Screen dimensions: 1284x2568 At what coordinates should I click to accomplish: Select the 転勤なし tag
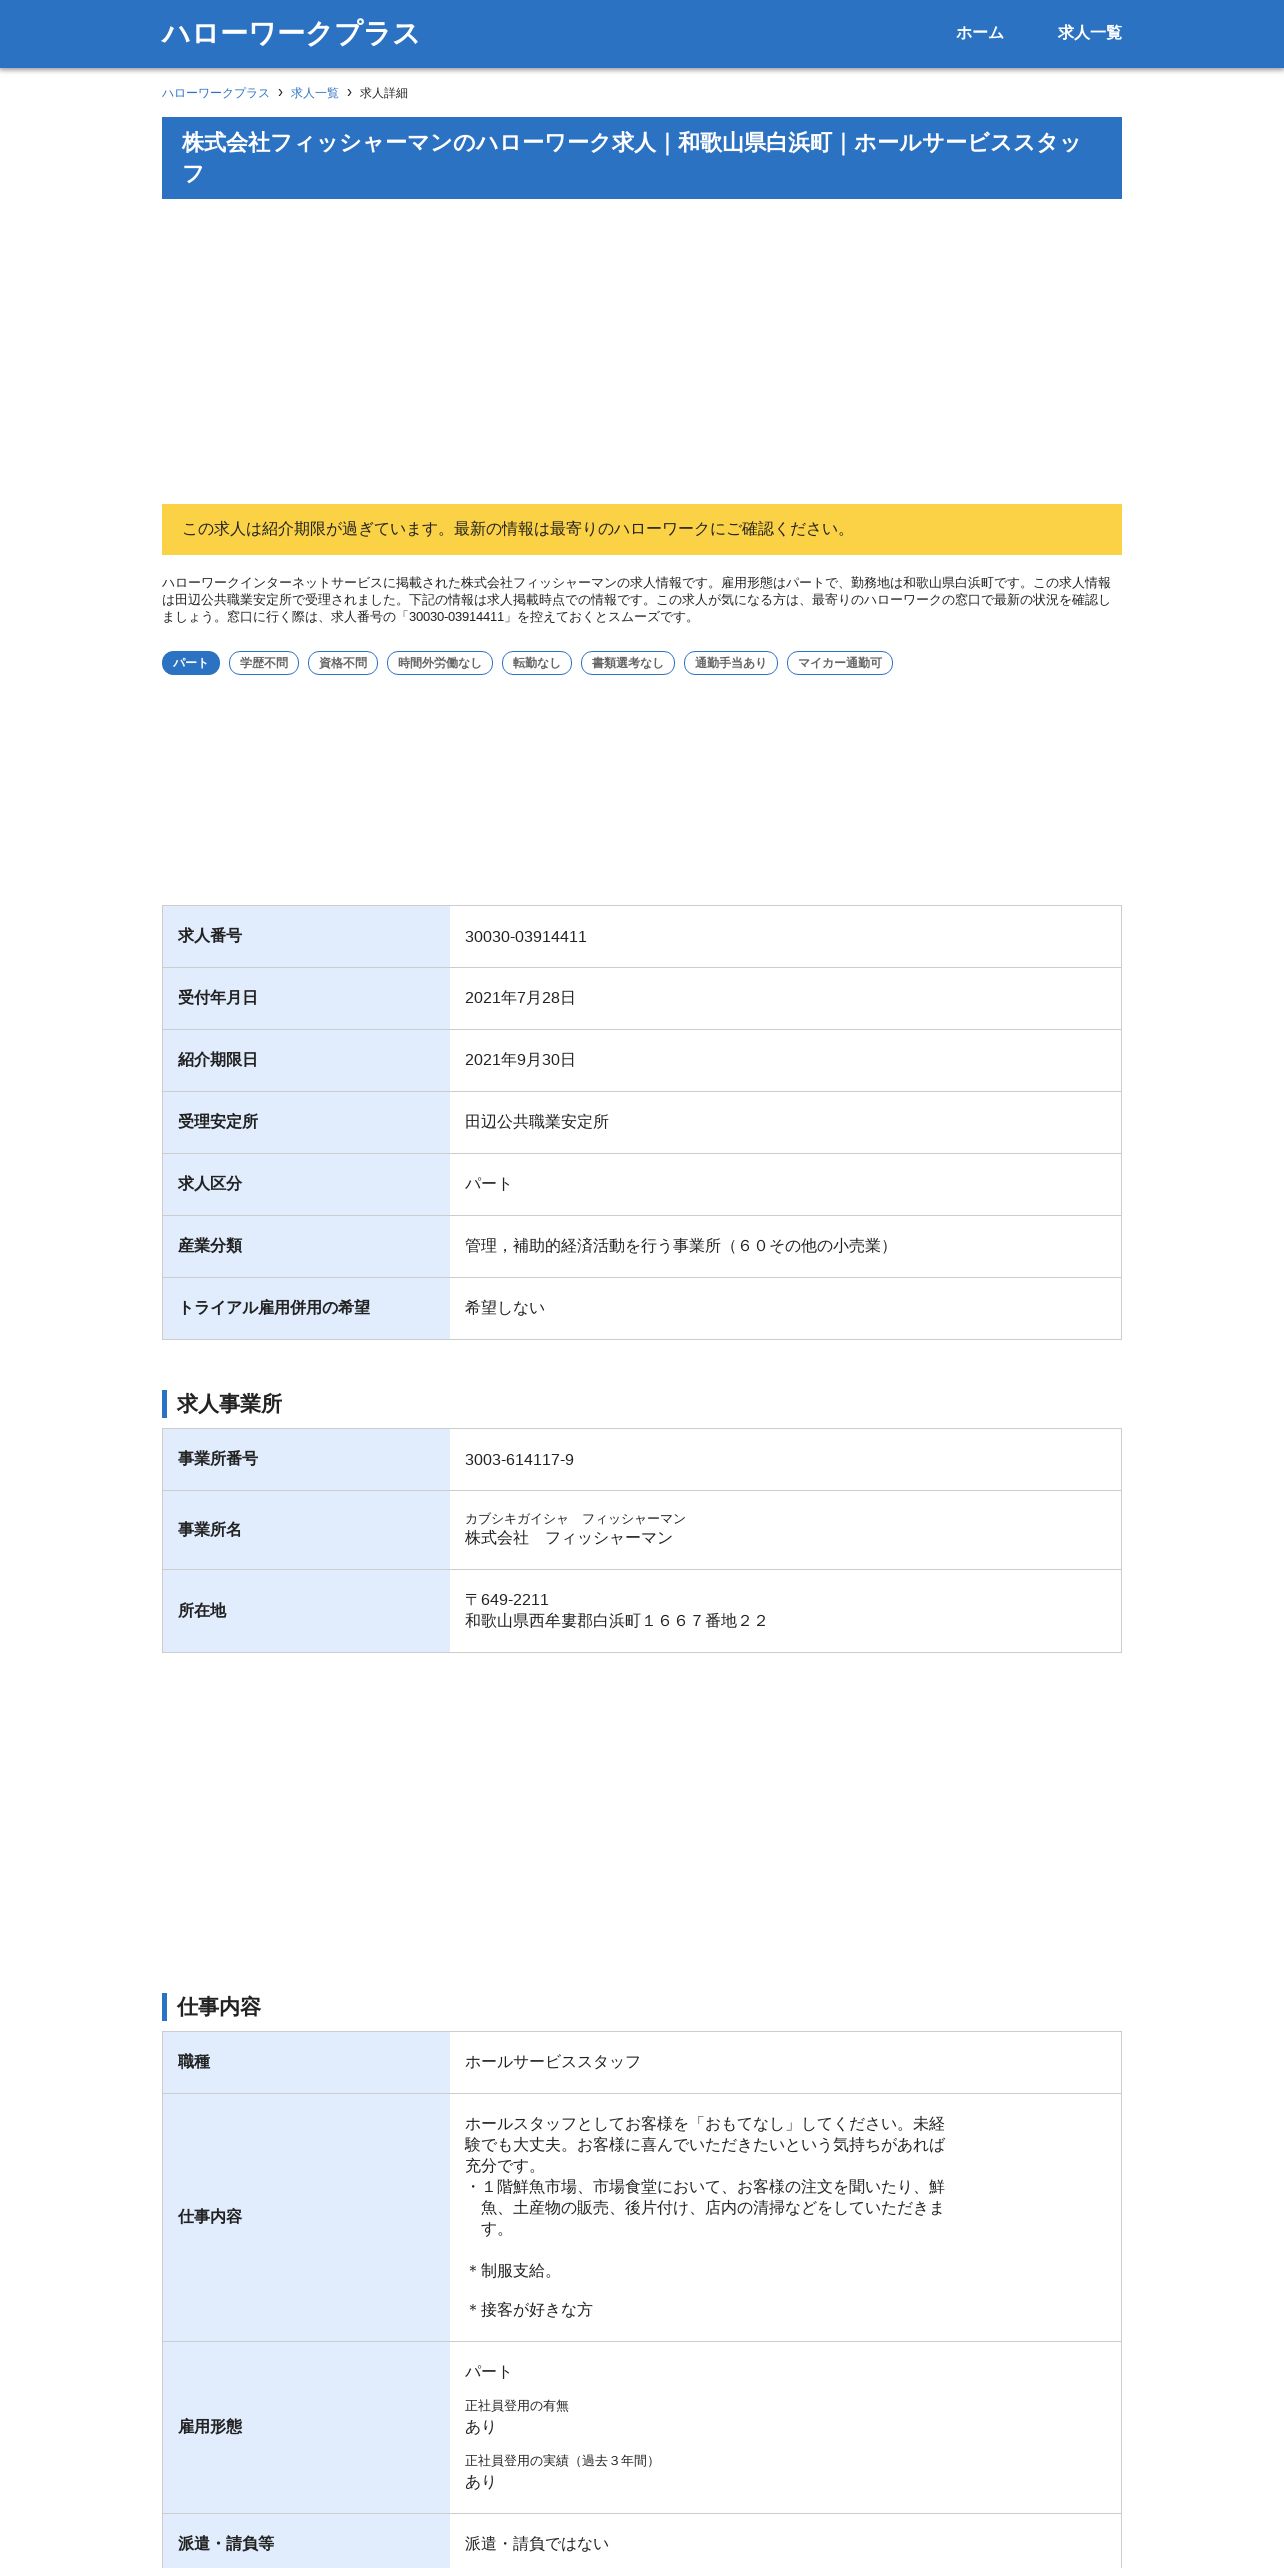tap(537, 663)
